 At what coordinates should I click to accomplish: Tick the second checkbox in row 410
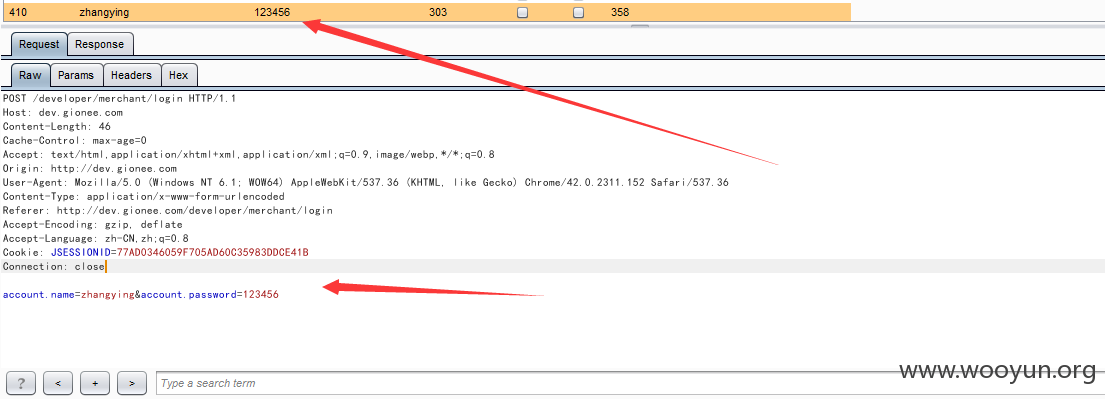pyautogui.click(x=578, y=13)
